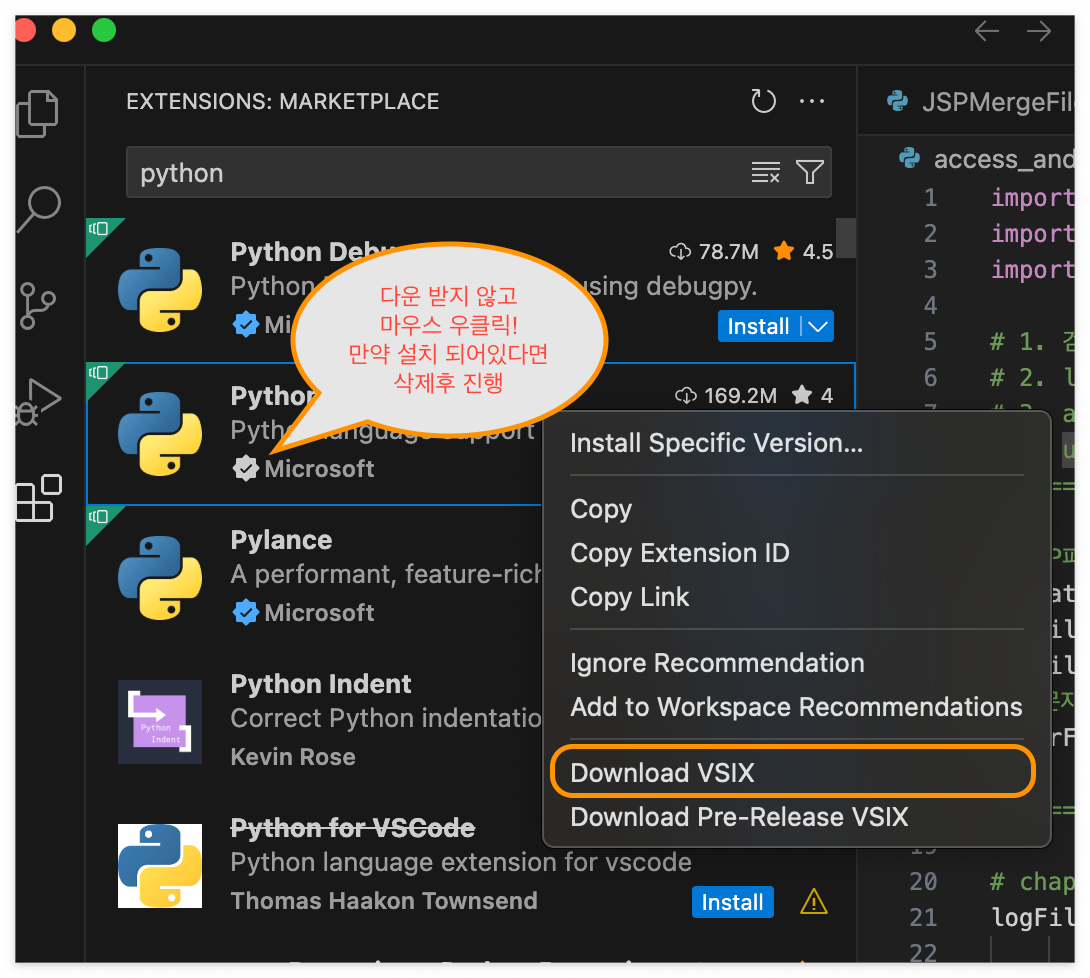Click the 4.5 star rating of Python Debugger
Viewport: 1090px width, 978px height.
pyautogui.click(x=803, y=252)
